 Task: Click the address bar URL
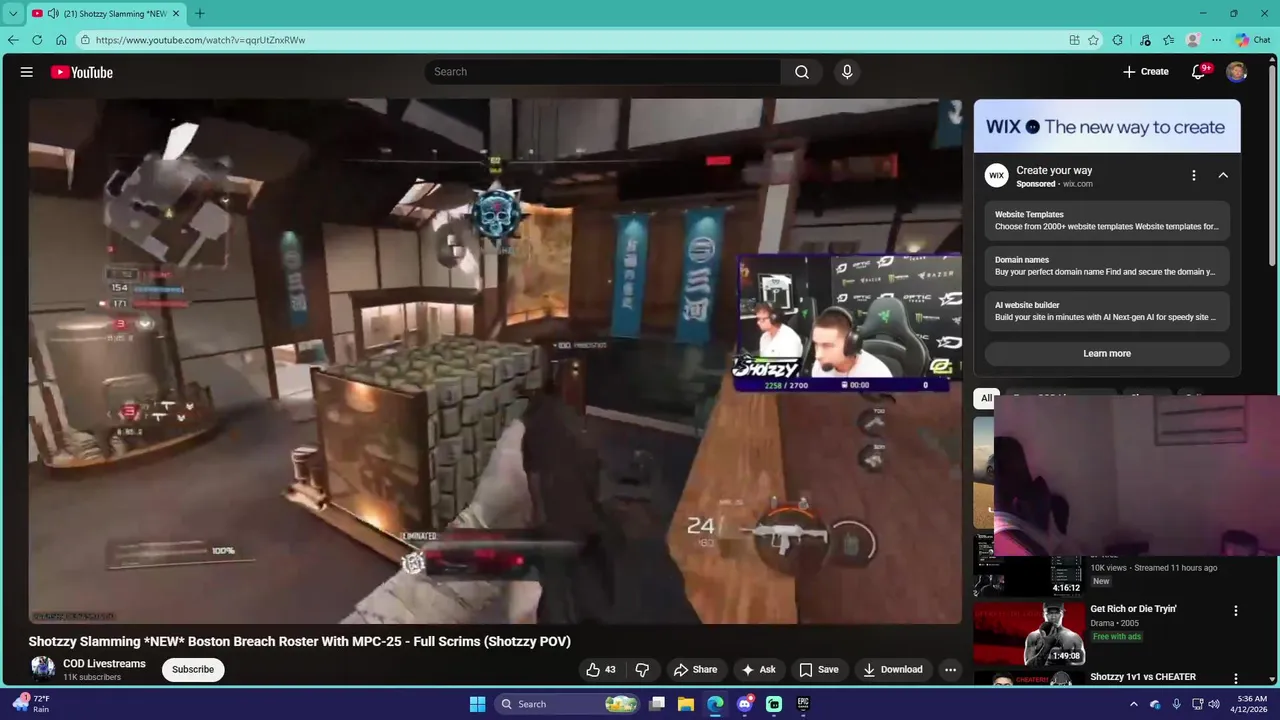tap(200, 40)
